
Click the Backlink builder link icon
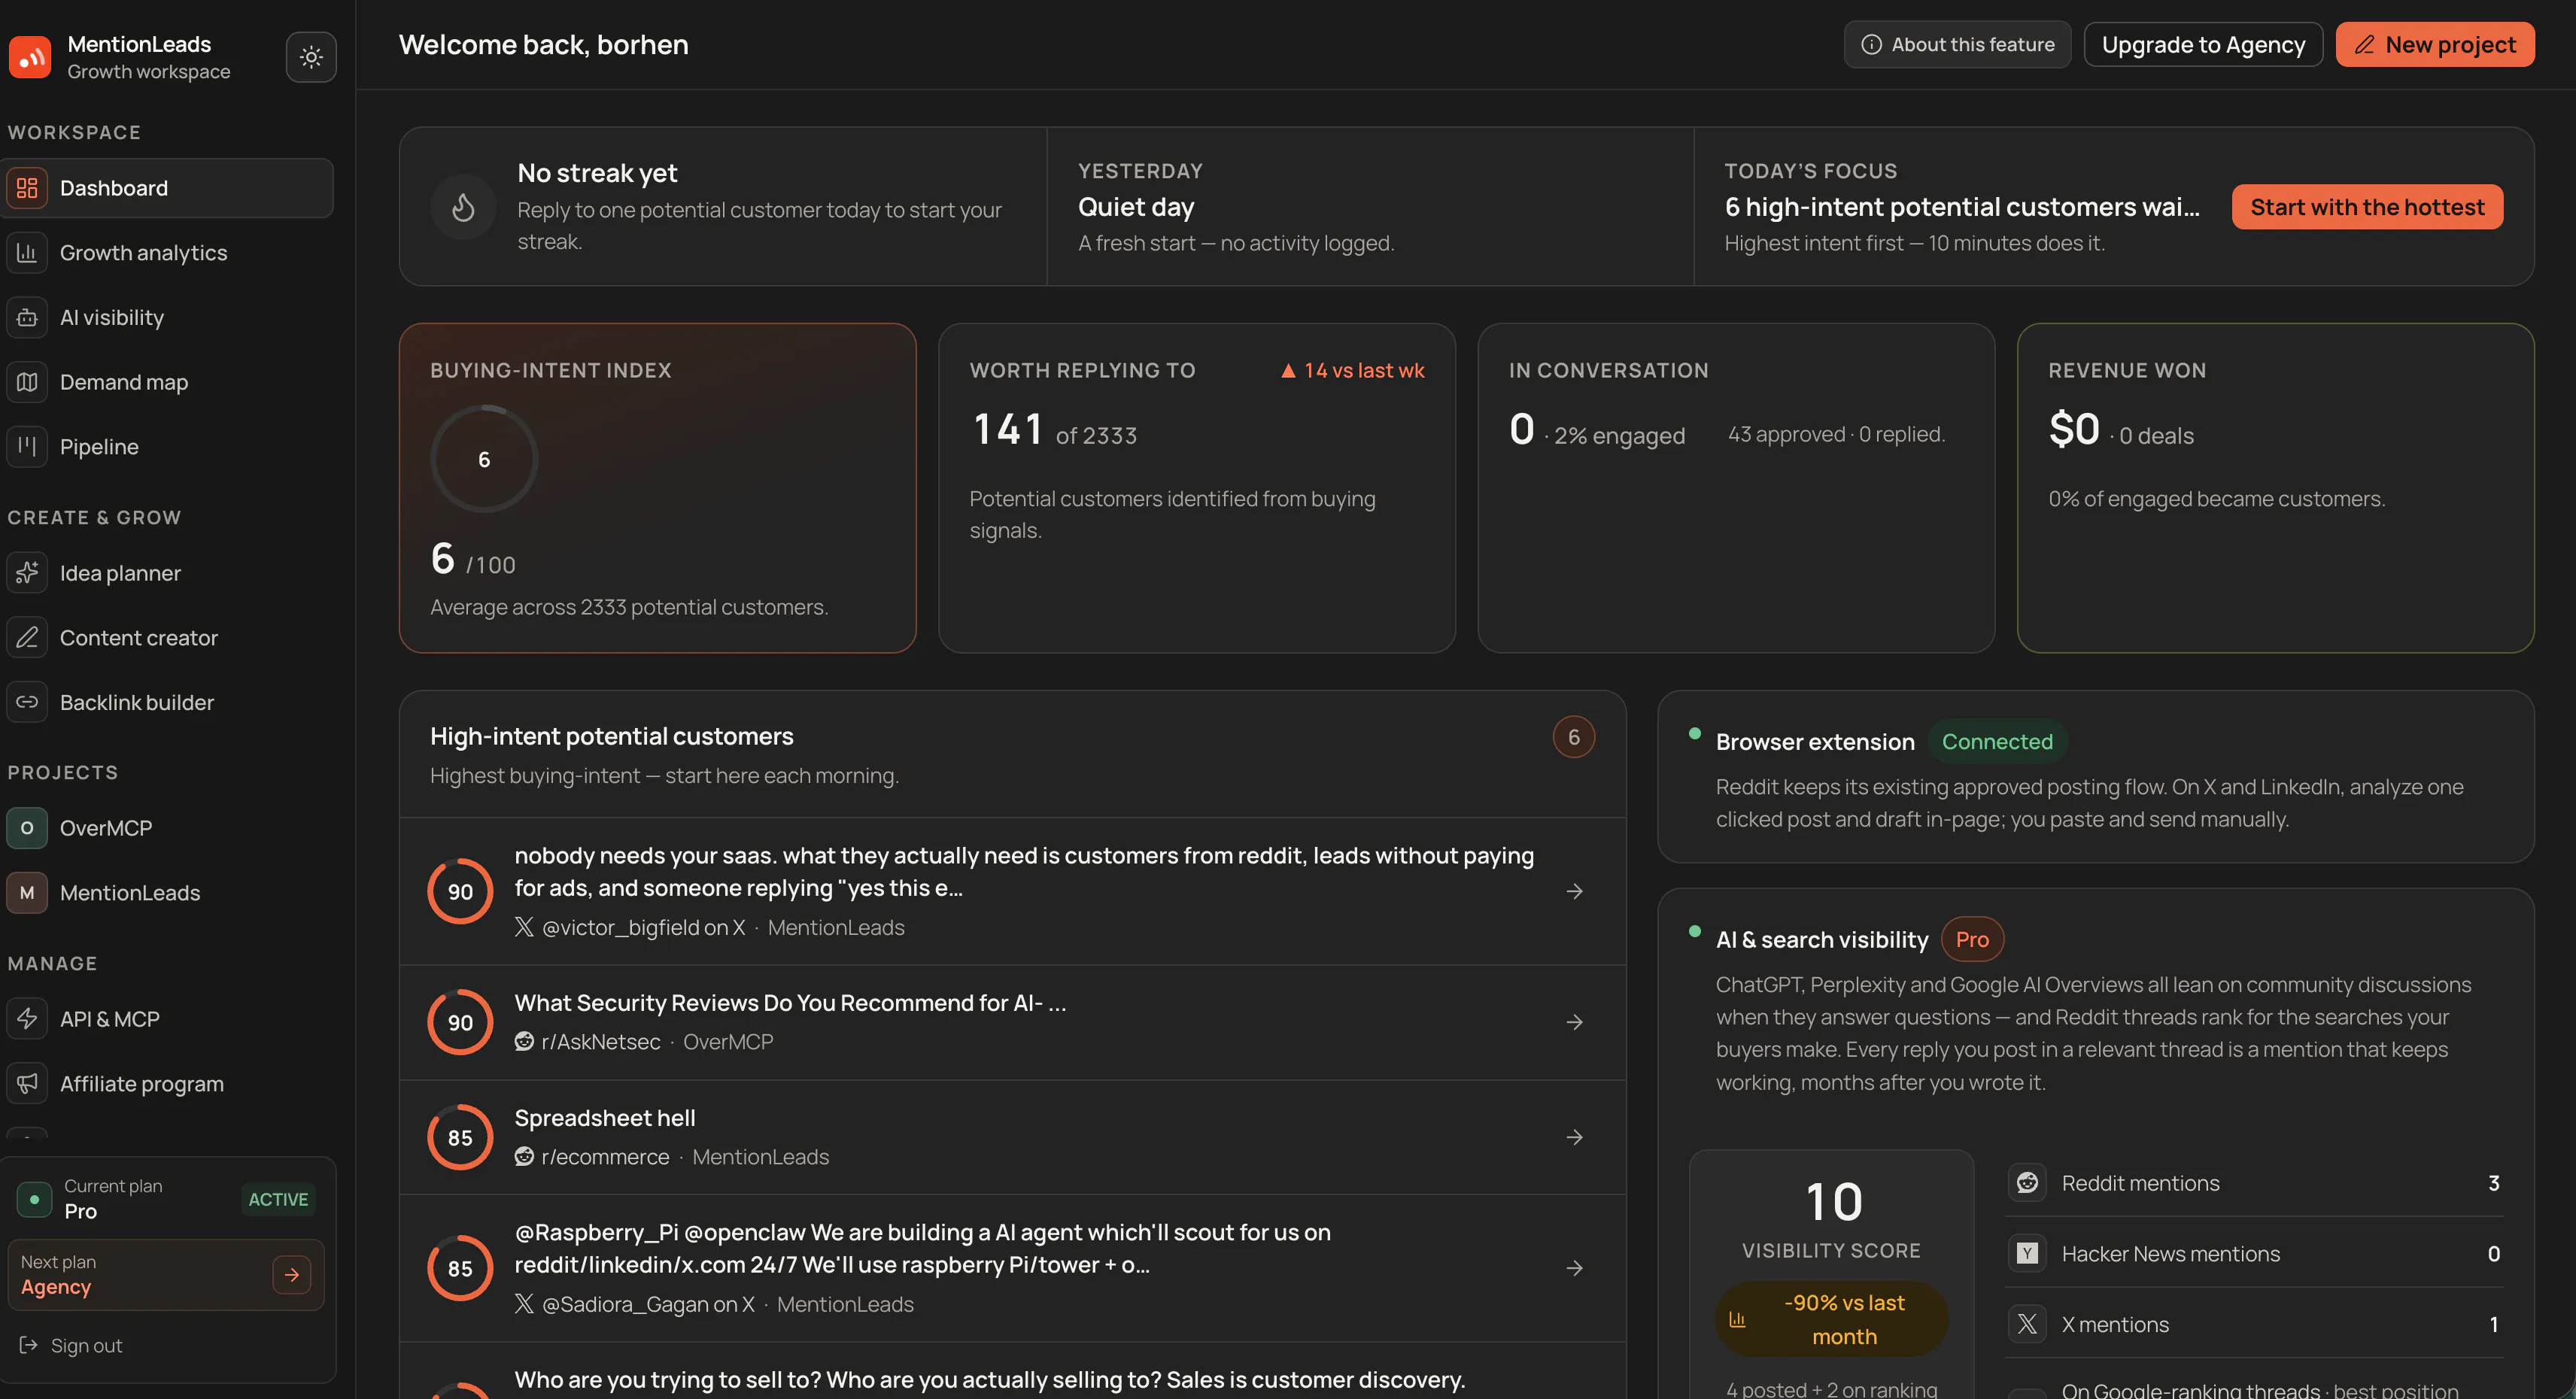[x=27, y=702]
